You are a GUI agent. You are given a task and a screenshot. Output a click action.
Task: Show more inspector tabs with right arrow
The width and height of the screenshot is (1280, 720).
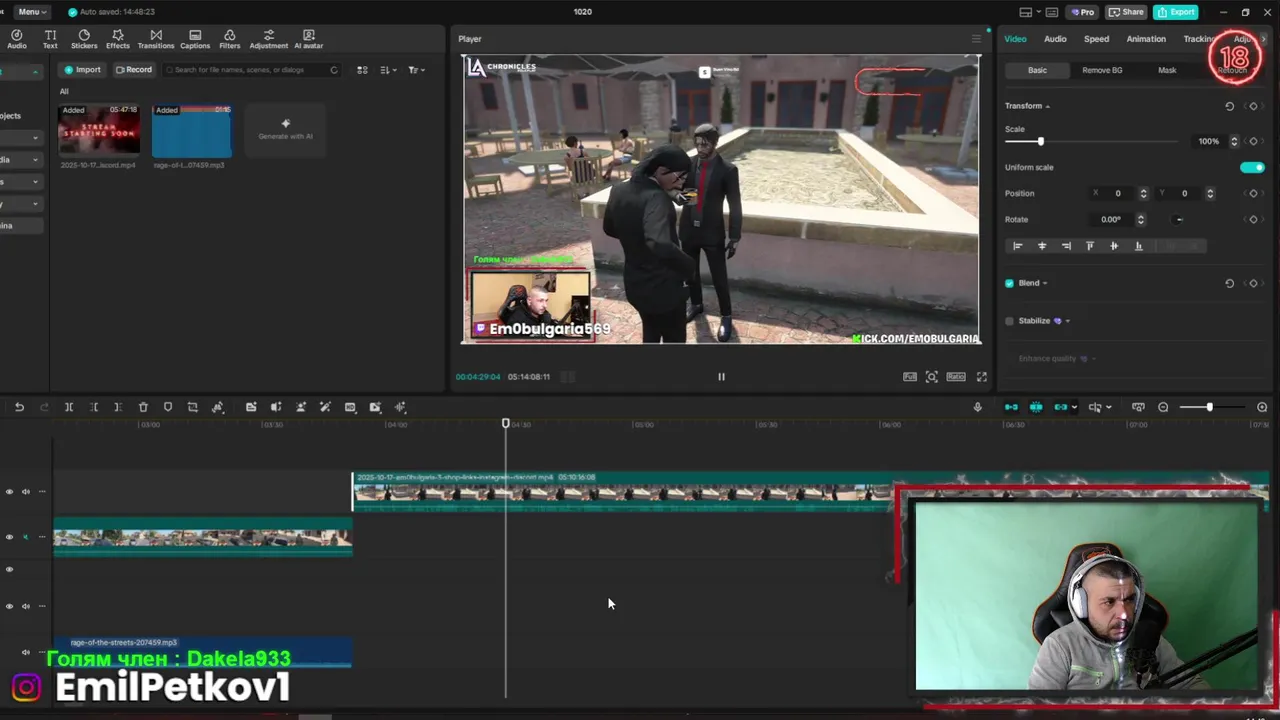click(1263, 39)
